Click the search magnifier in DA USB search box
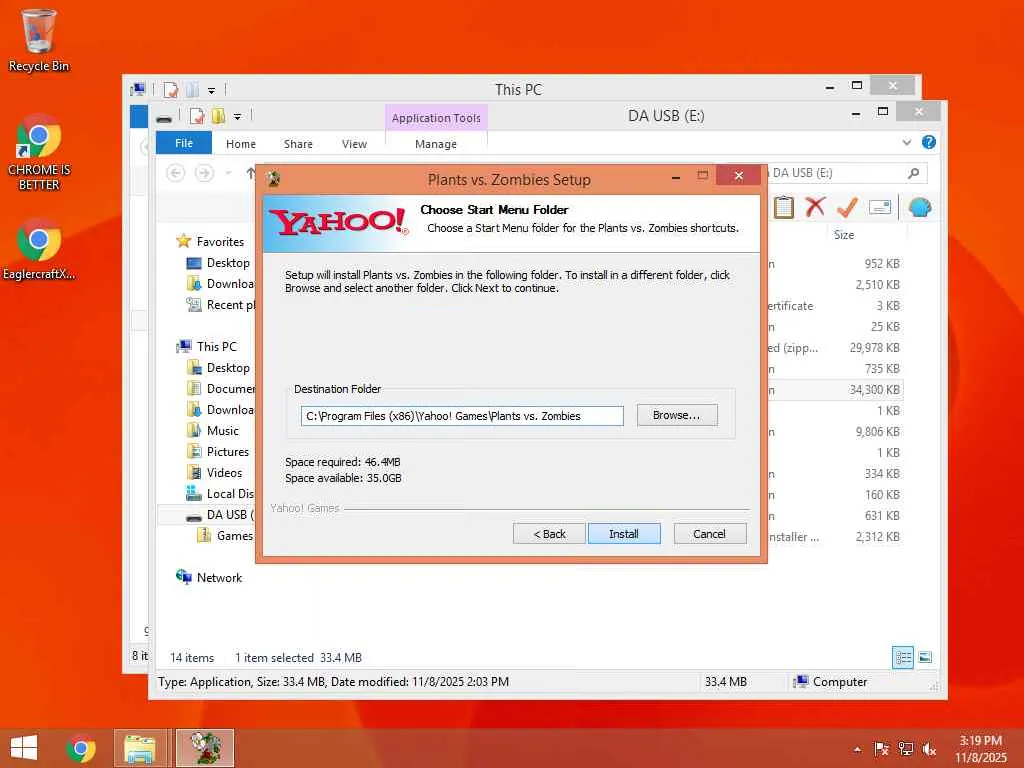 [914, 172]
